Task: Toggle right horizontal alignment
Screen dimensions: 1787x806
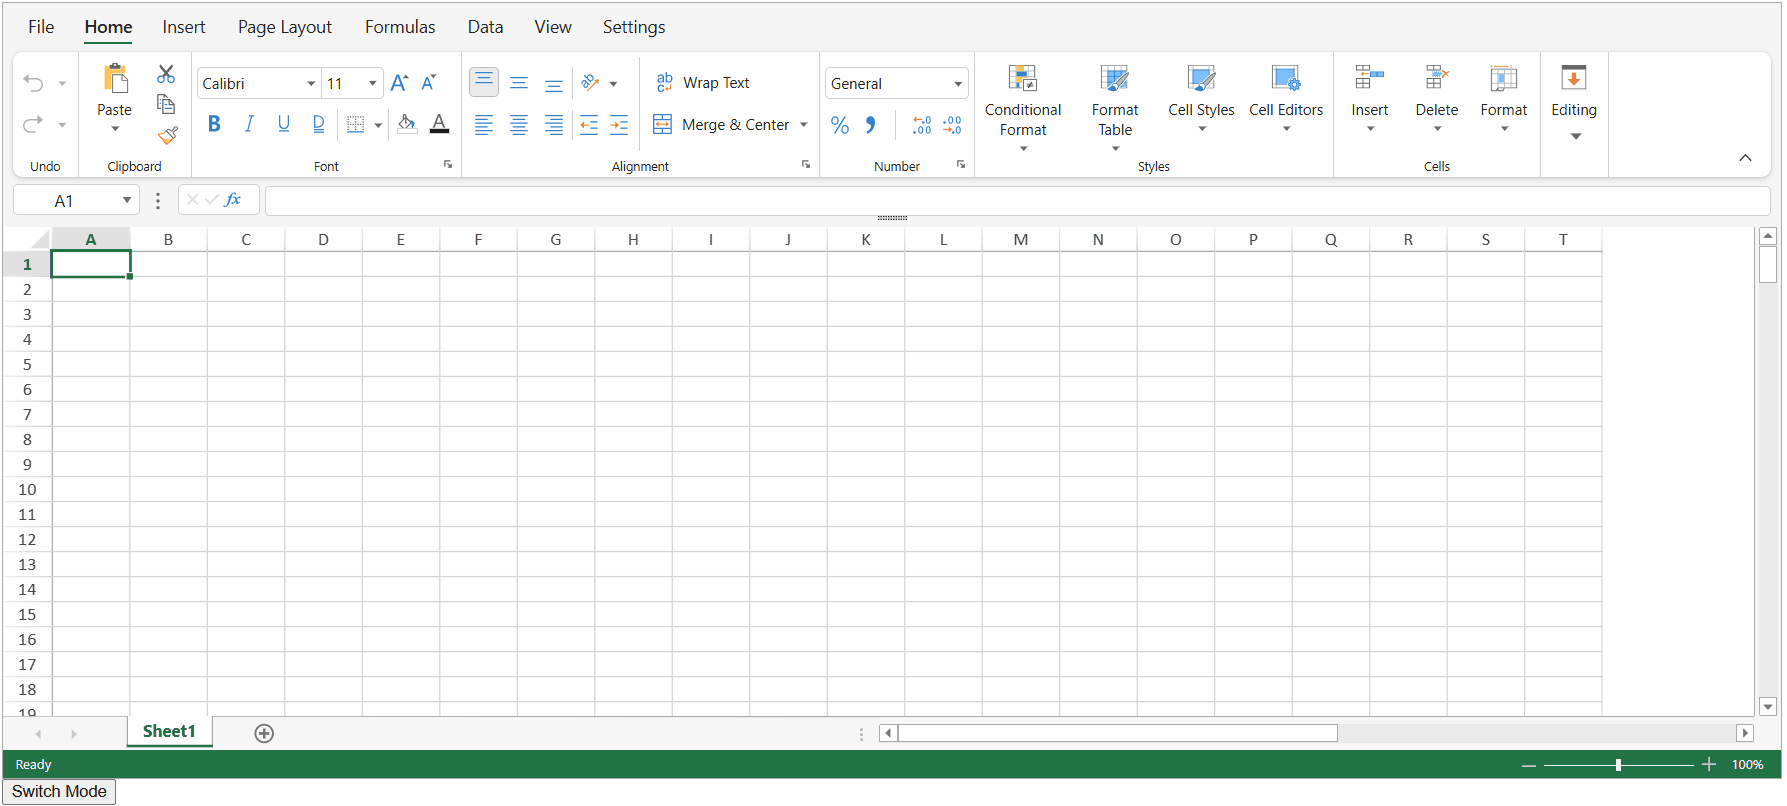Action: coord(553,125)
